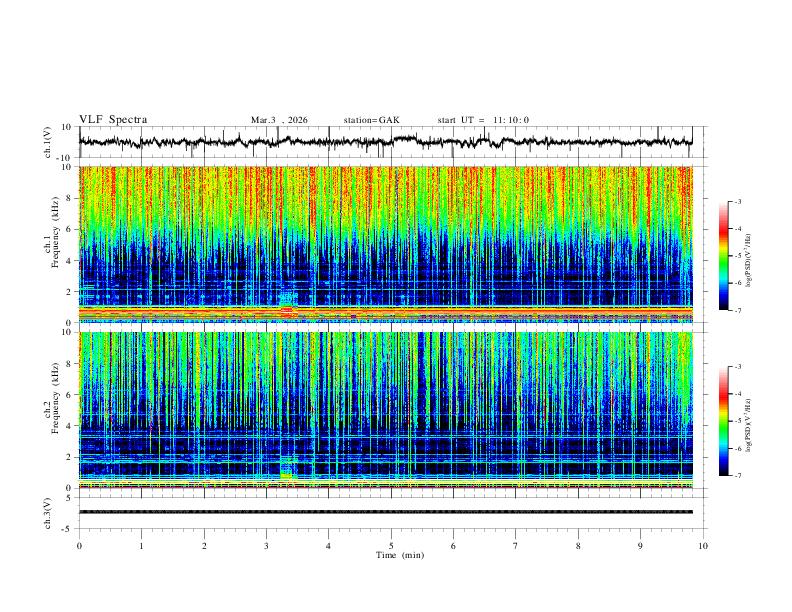
Task: Click the ch.2 color scale '-7' label
Action: pyautogui.click(x=737, y=475)
